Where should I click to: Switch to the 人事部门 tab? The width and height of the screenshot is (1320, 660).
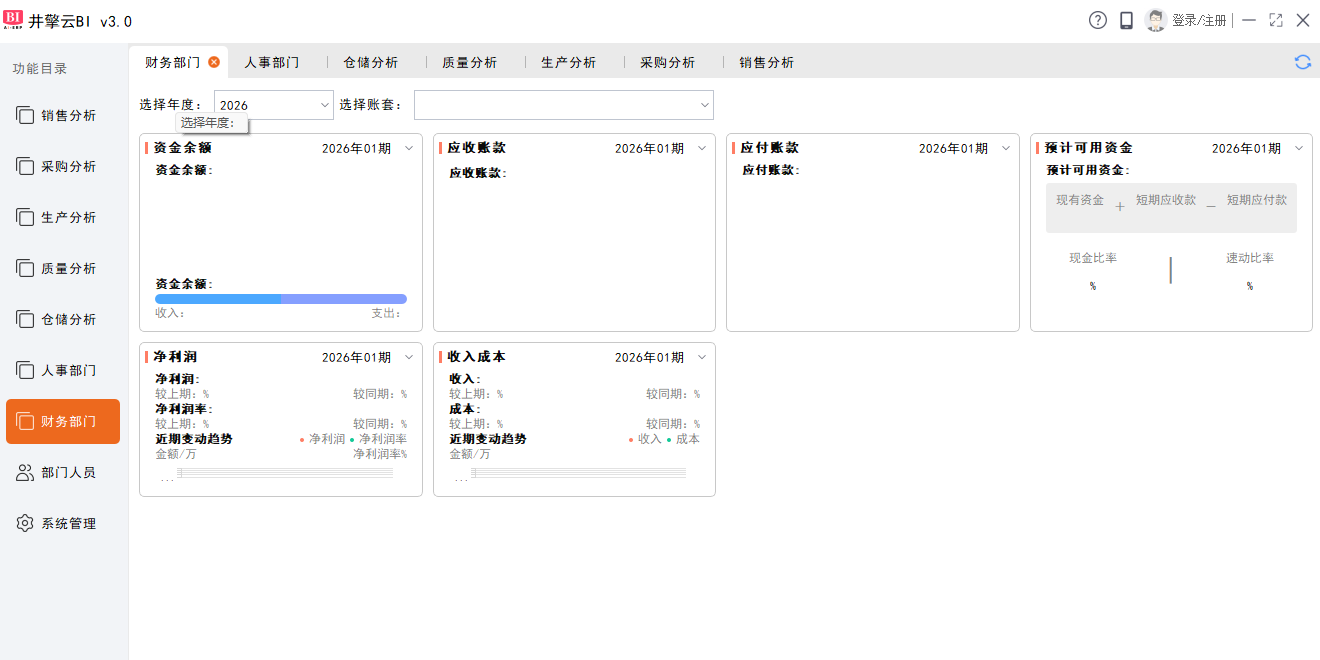pos(272,63)
